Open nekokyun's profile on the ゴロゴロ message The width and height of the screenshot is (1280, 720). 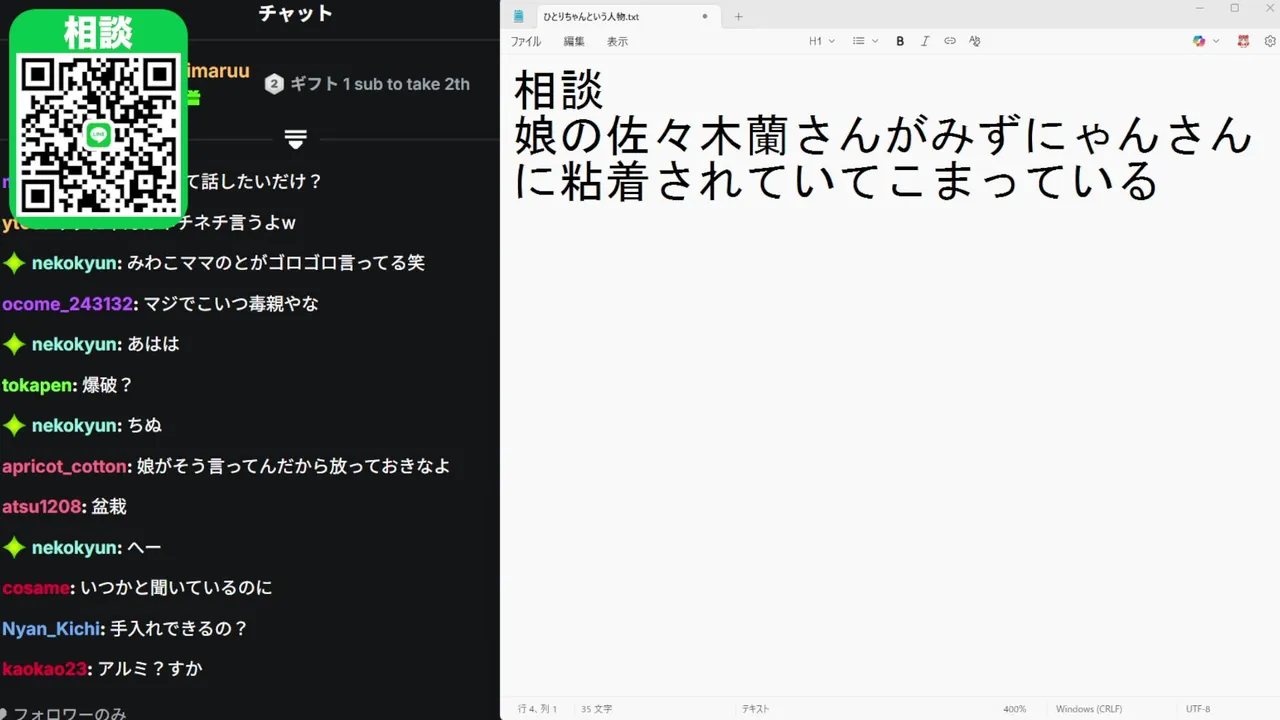76,263
